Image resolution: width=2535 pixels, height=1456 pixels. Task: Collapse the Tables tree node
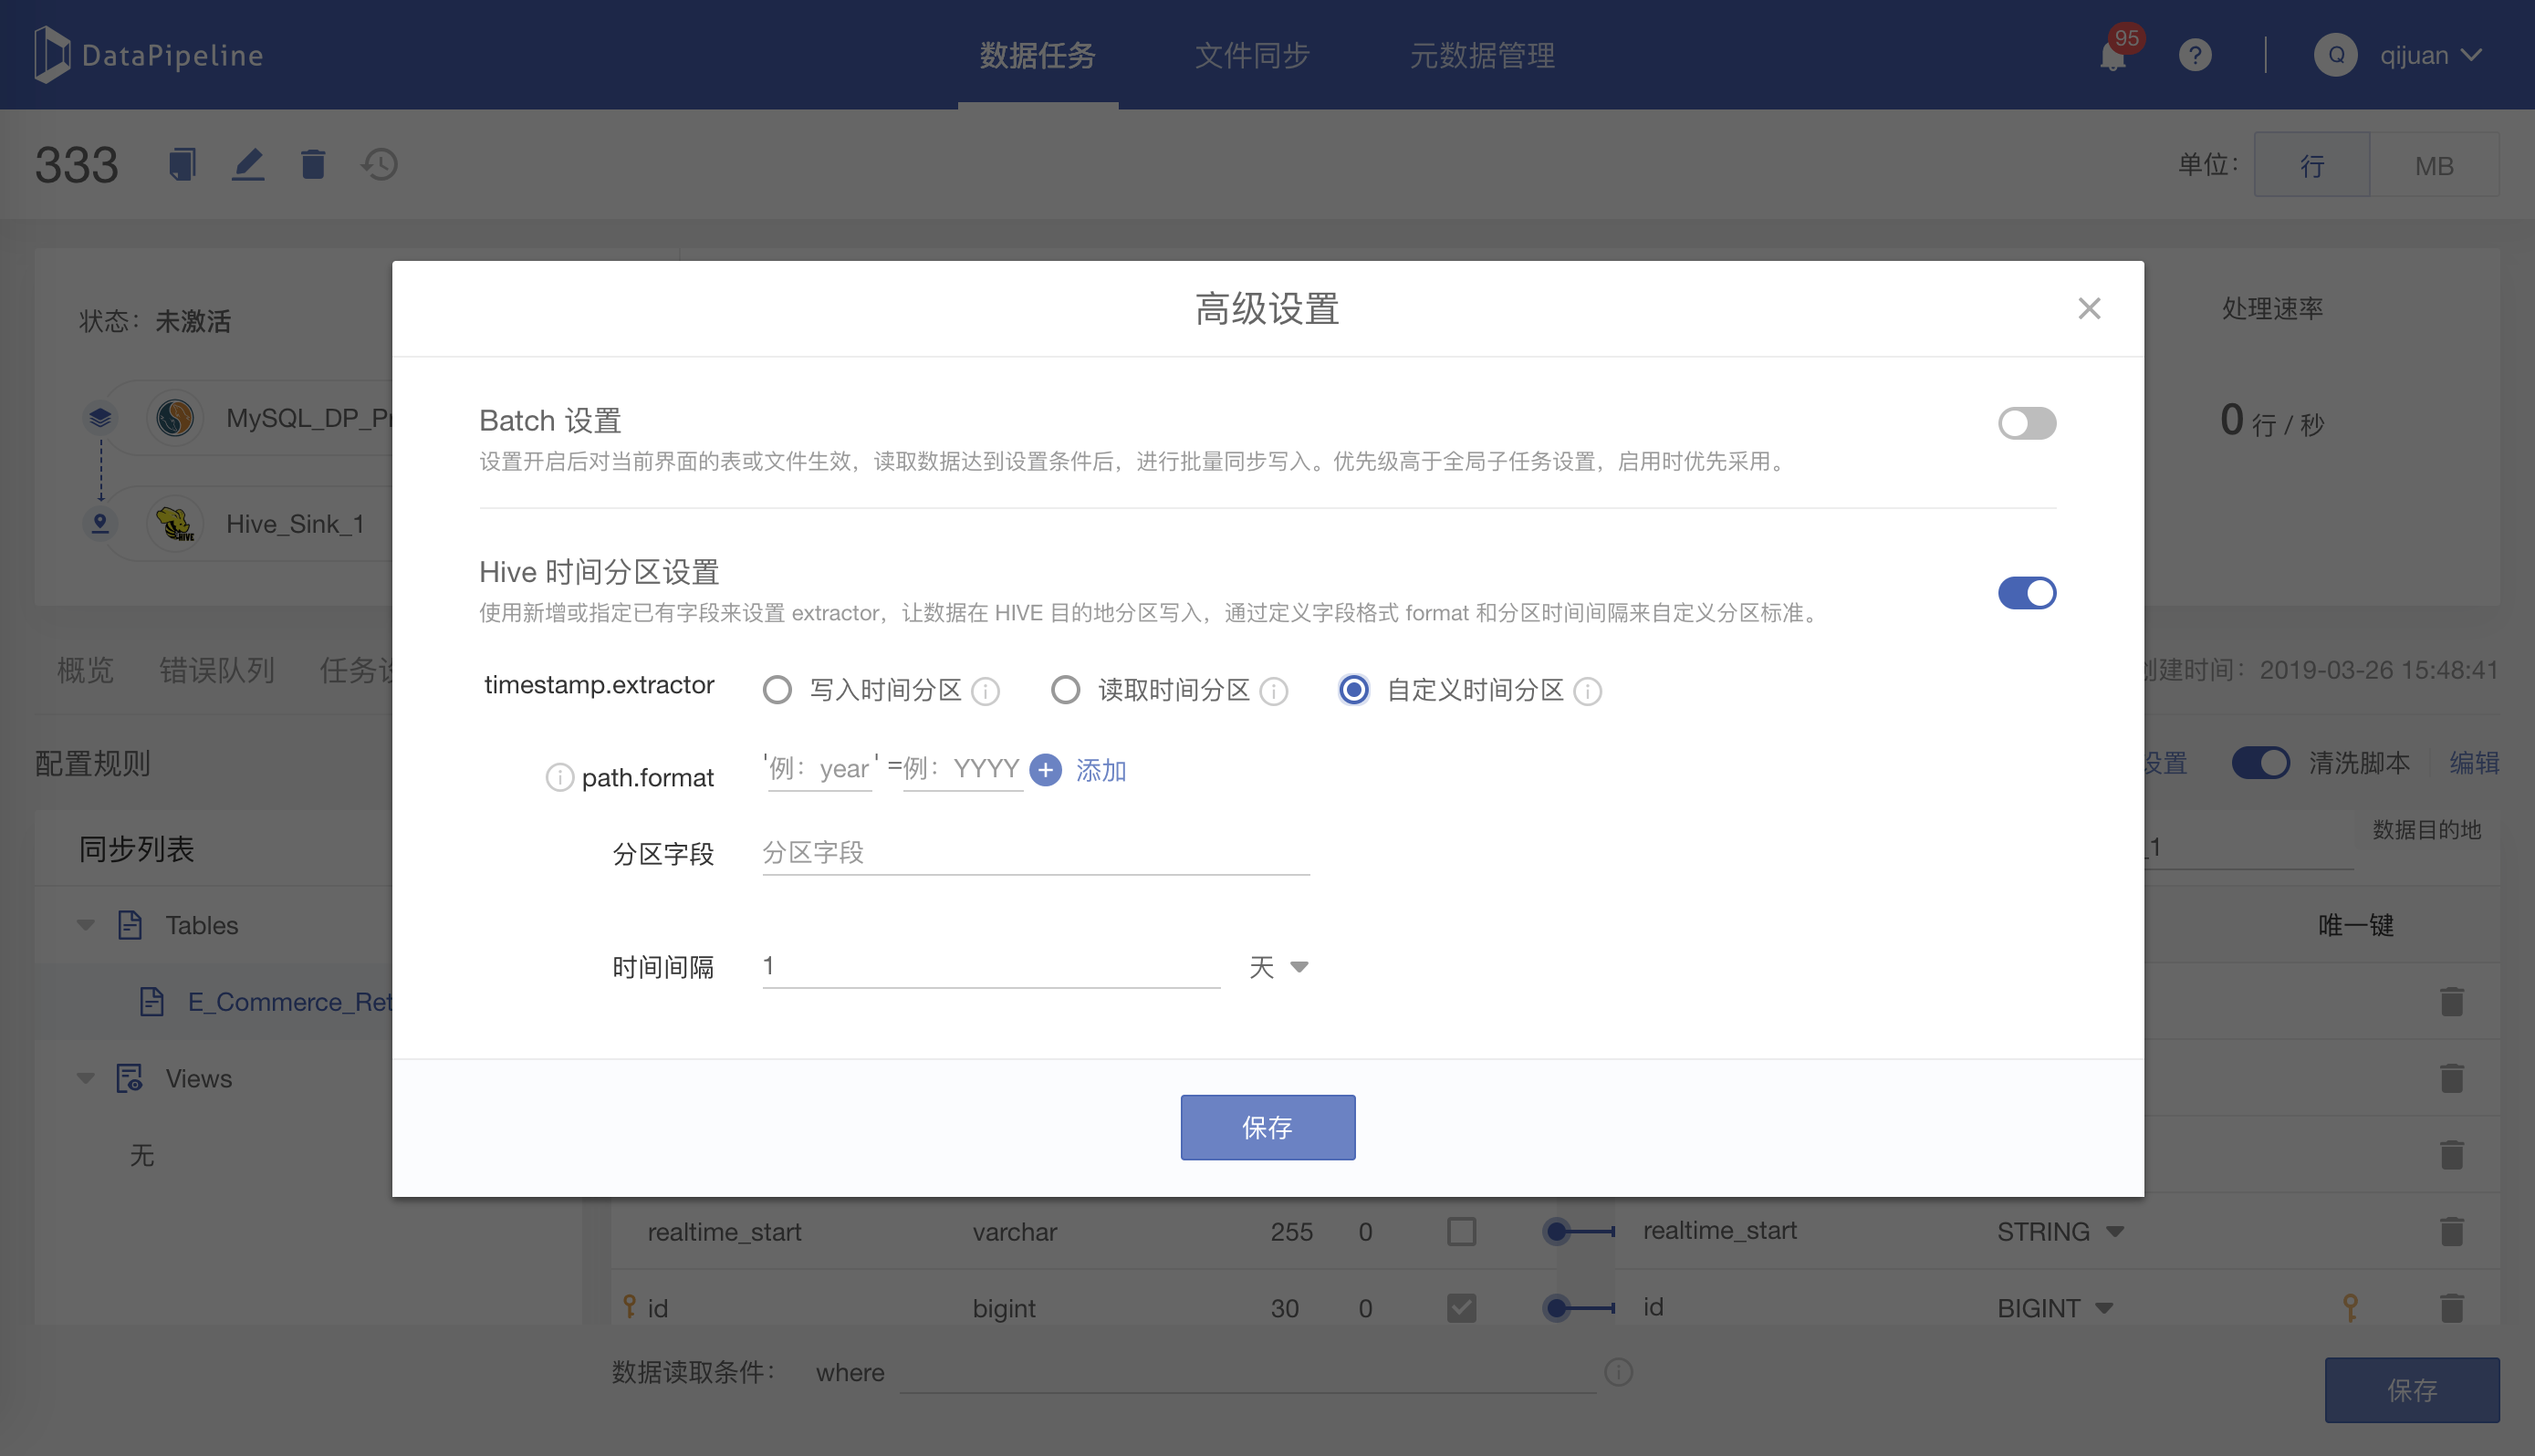coord(86,925)
